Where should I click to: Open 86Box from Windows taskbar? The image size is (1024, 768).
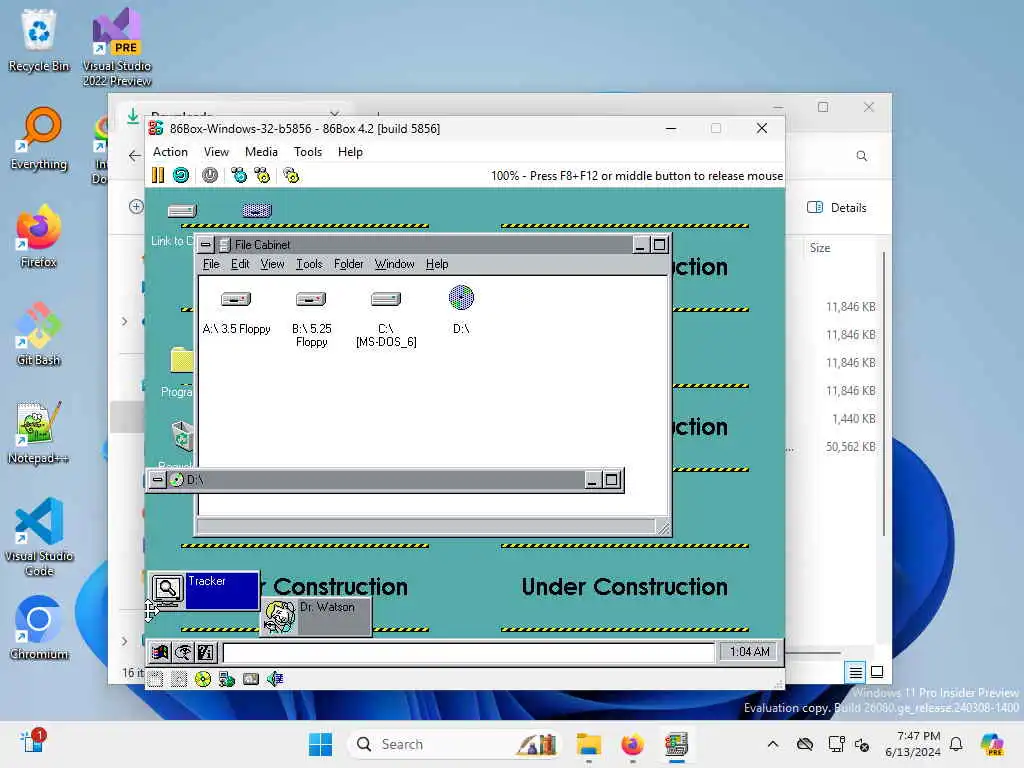[x=676, y=744]
